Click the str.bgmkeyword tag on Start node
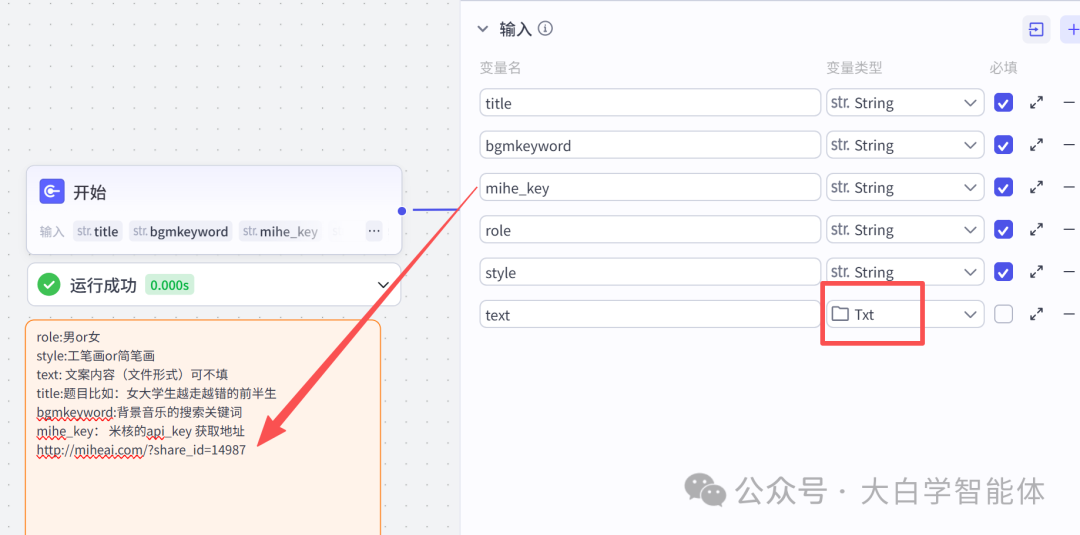This screenshot has width=1080, height=535. pos(180,231)
